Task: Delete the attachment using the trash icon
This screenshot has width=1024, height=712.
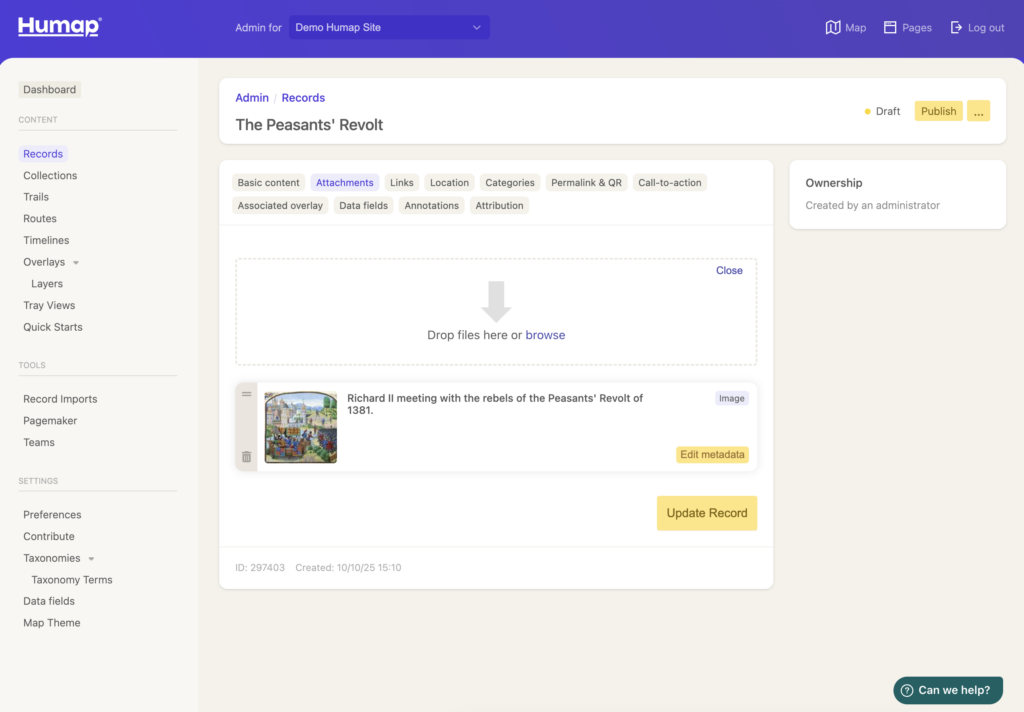Action: pyautogui.click(x=246, y=456)
